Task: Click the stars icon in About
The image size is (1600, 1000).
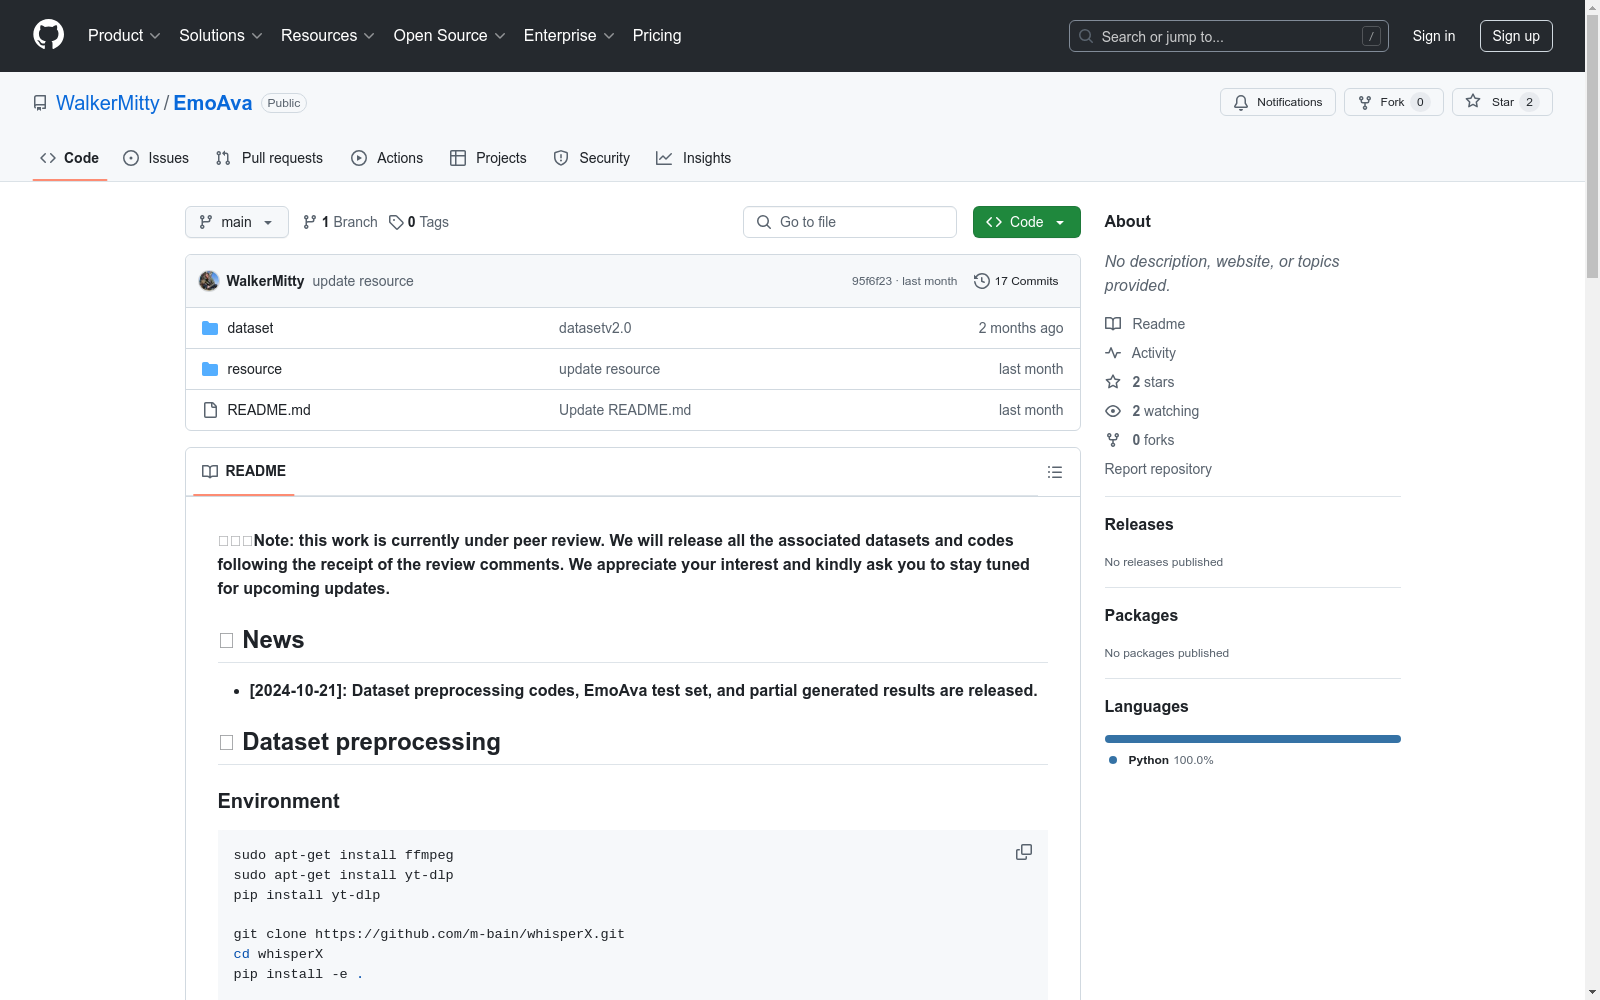Action: (x=1113, y=382)
